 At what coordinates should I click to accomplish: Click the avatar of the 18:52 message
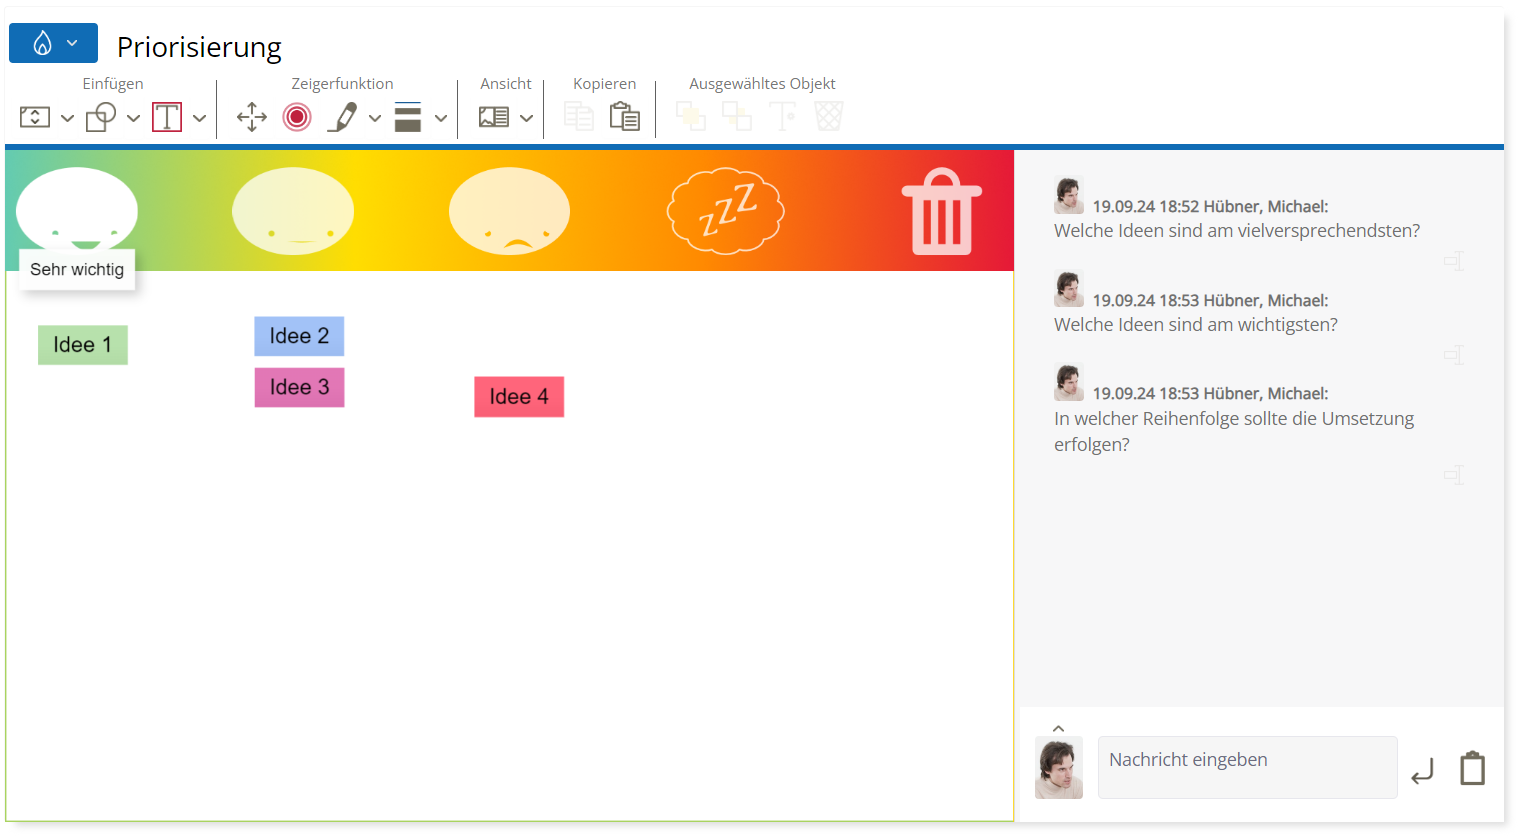tap(1069, 195)
